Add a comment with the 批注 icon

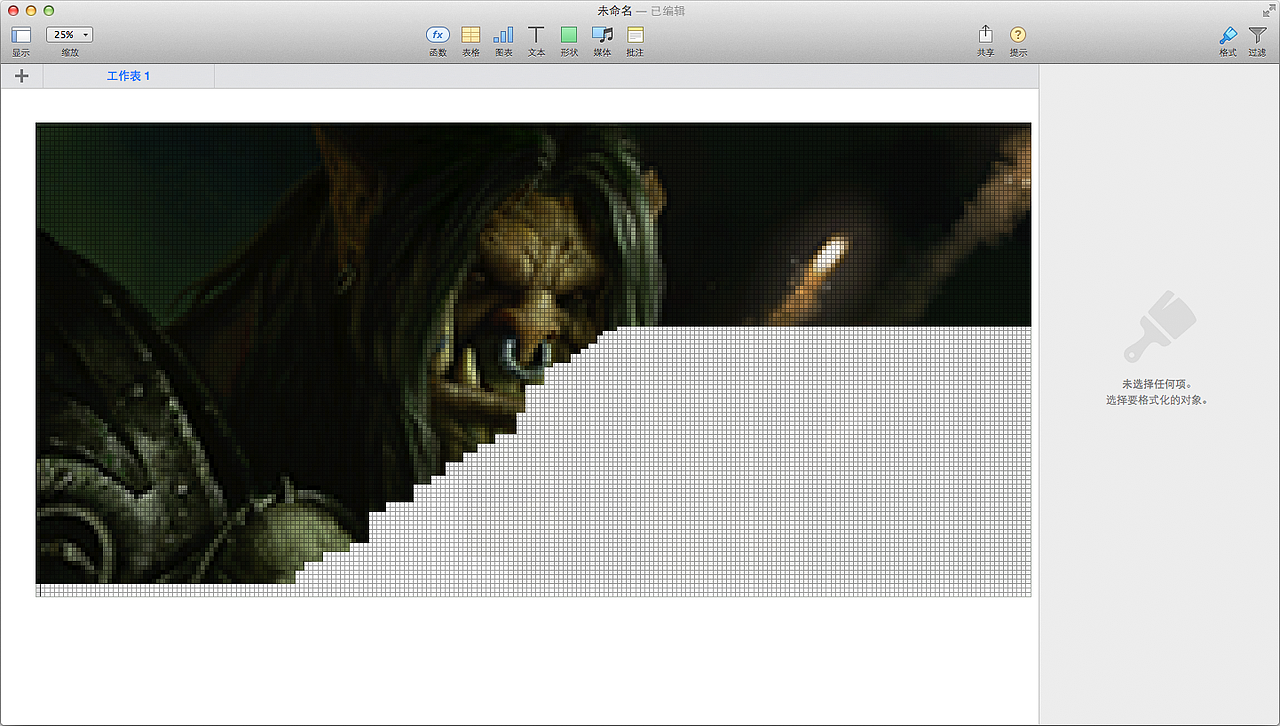635,35
